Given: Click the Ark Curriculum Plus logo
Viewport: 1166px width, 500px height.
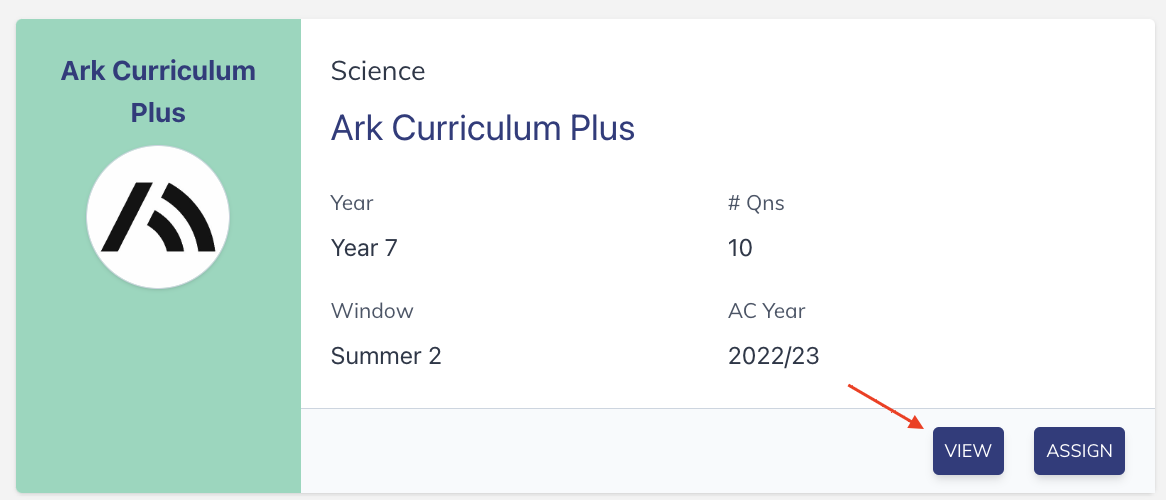Looking at the screenshot, I should point(158,217).
